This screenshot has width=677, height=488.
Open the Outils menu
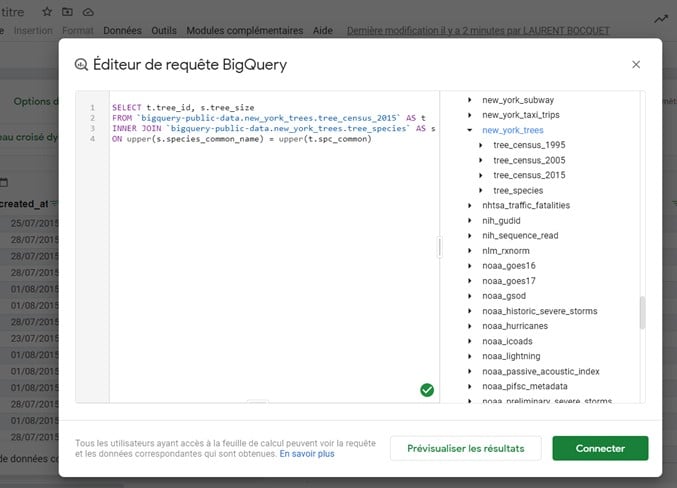point(164,31)
